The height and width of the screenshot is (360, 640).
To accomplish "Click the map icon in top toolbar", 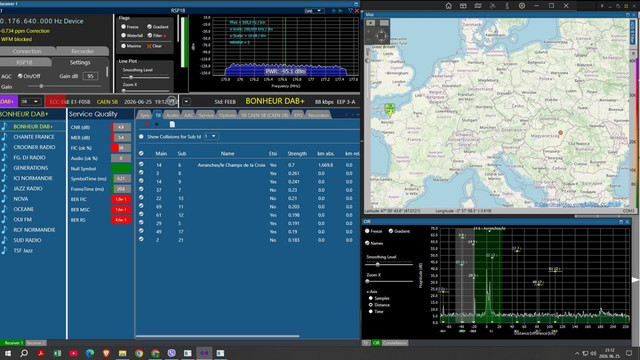I will click(478, 6).
